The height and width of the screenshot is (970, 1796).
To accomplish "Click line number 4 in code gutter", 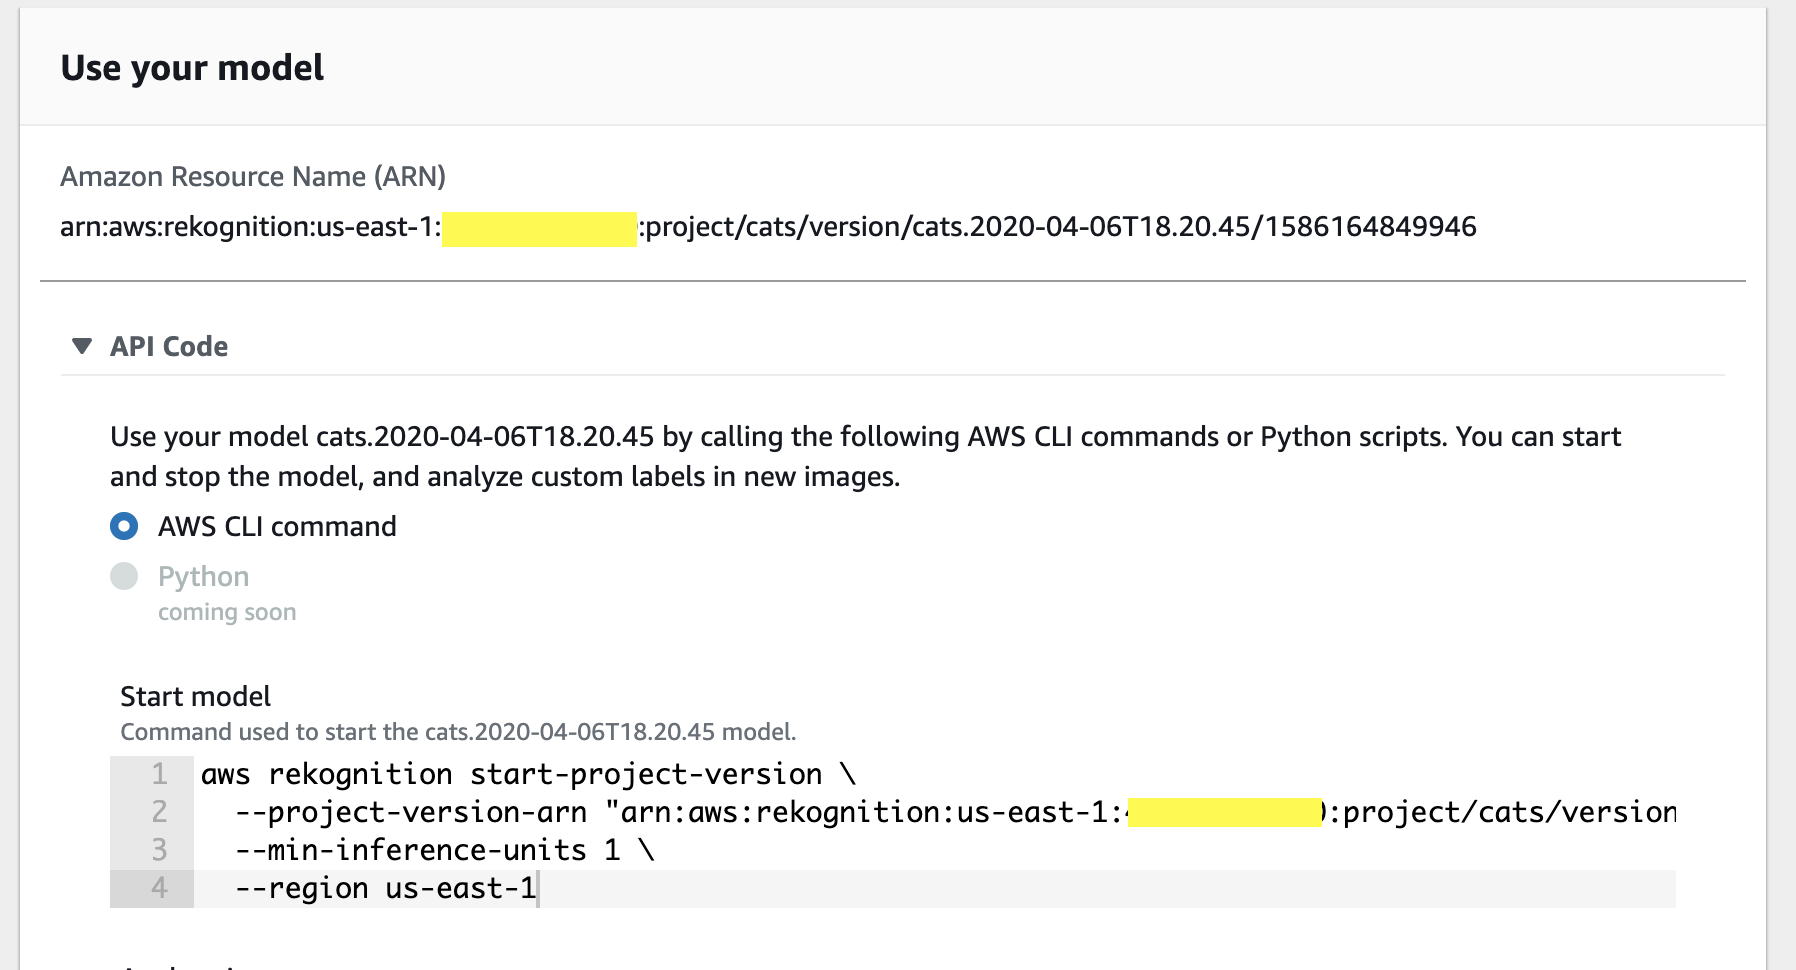I will (x=159, y=888).
